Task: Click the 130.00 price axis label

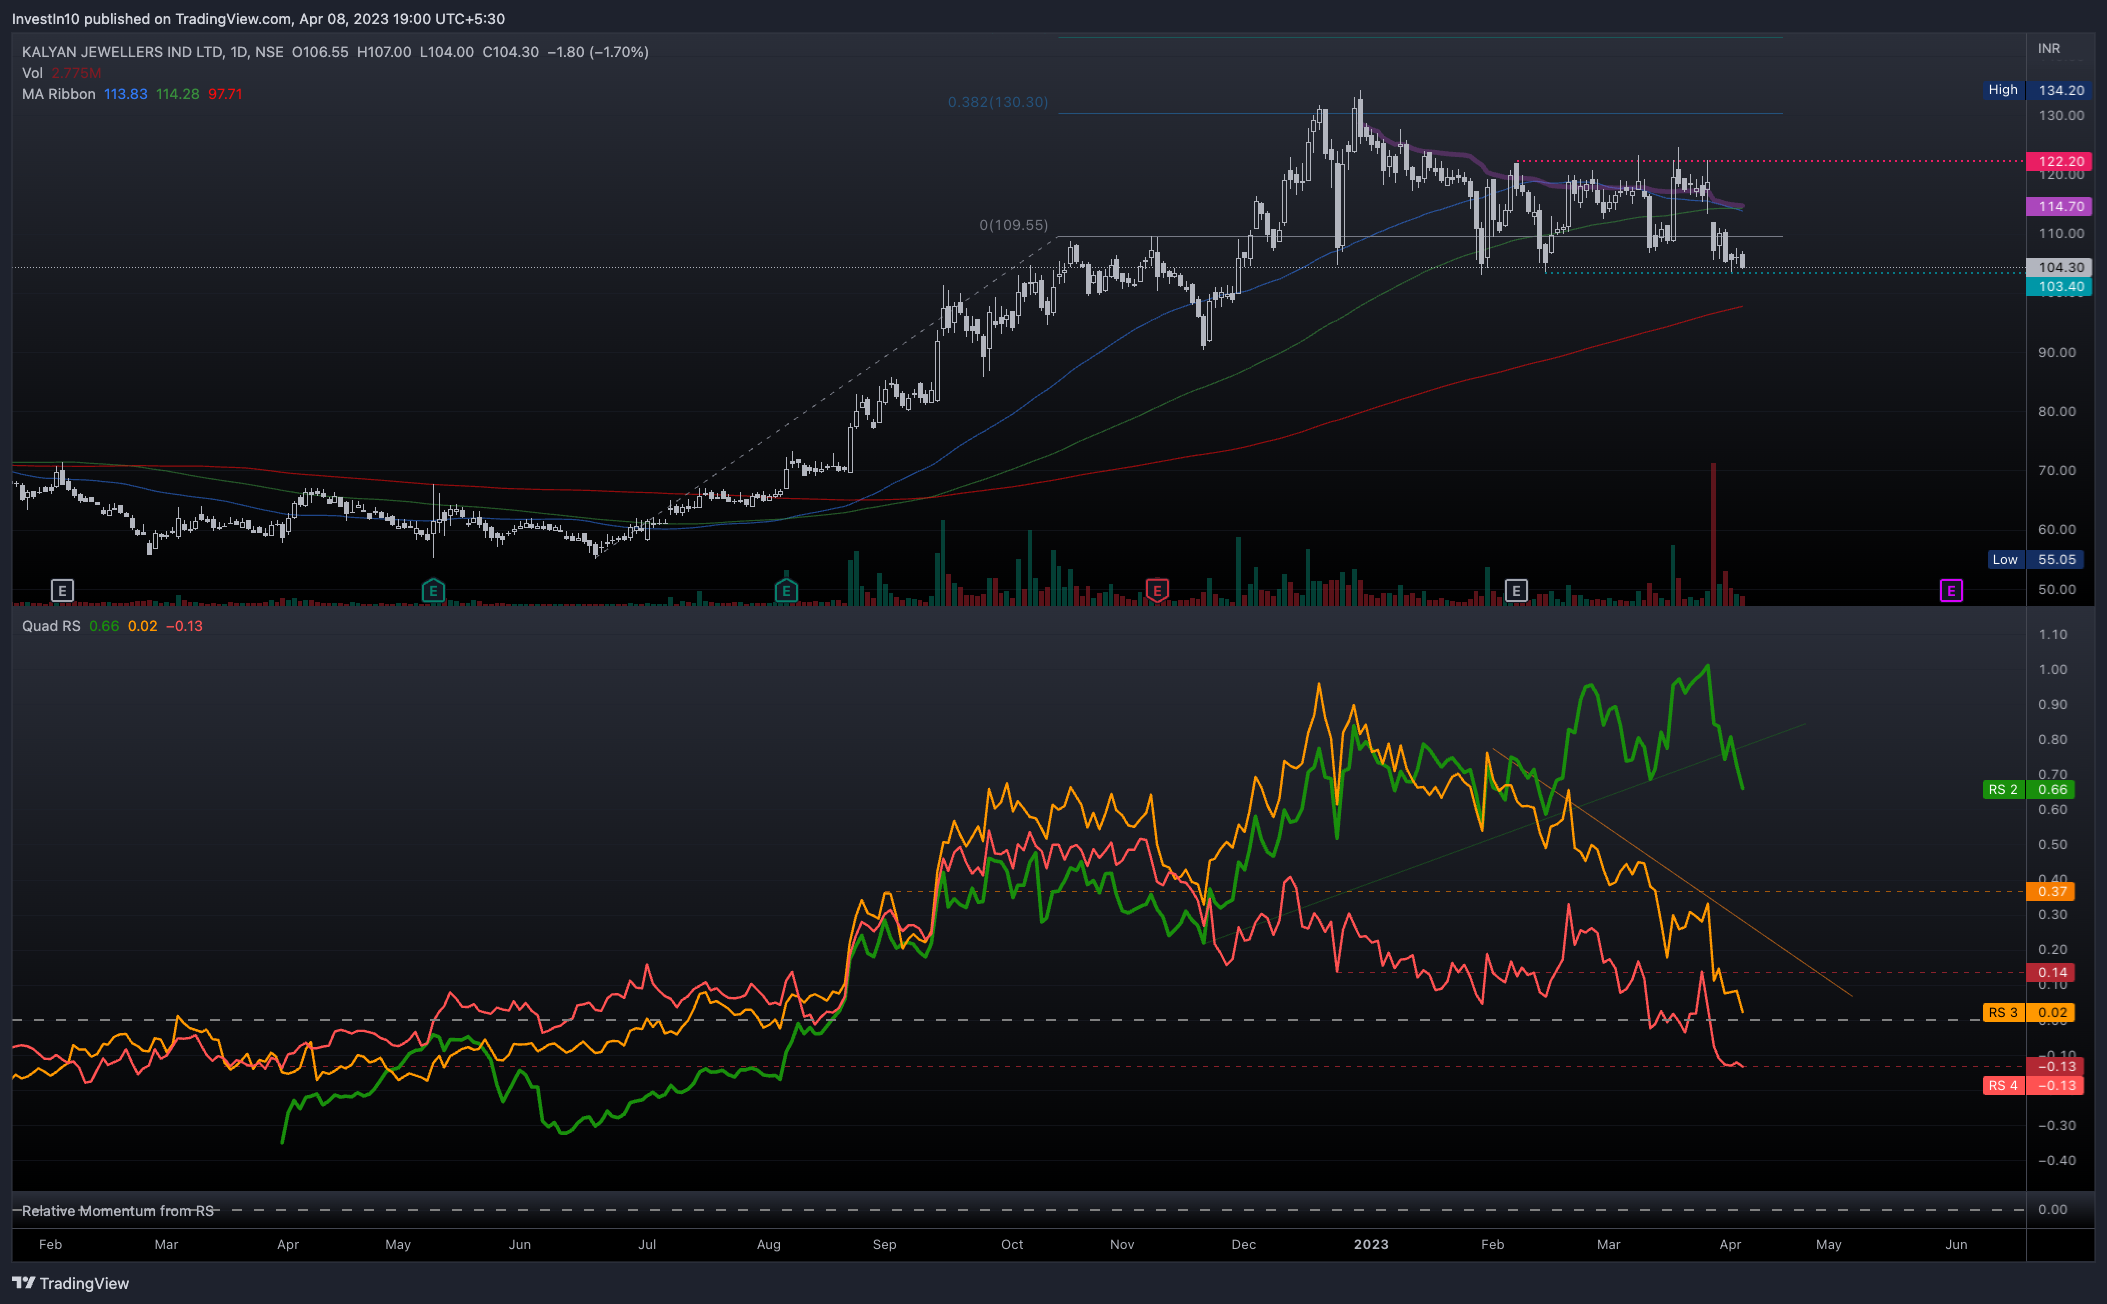Action: [x=2061, y=115]
